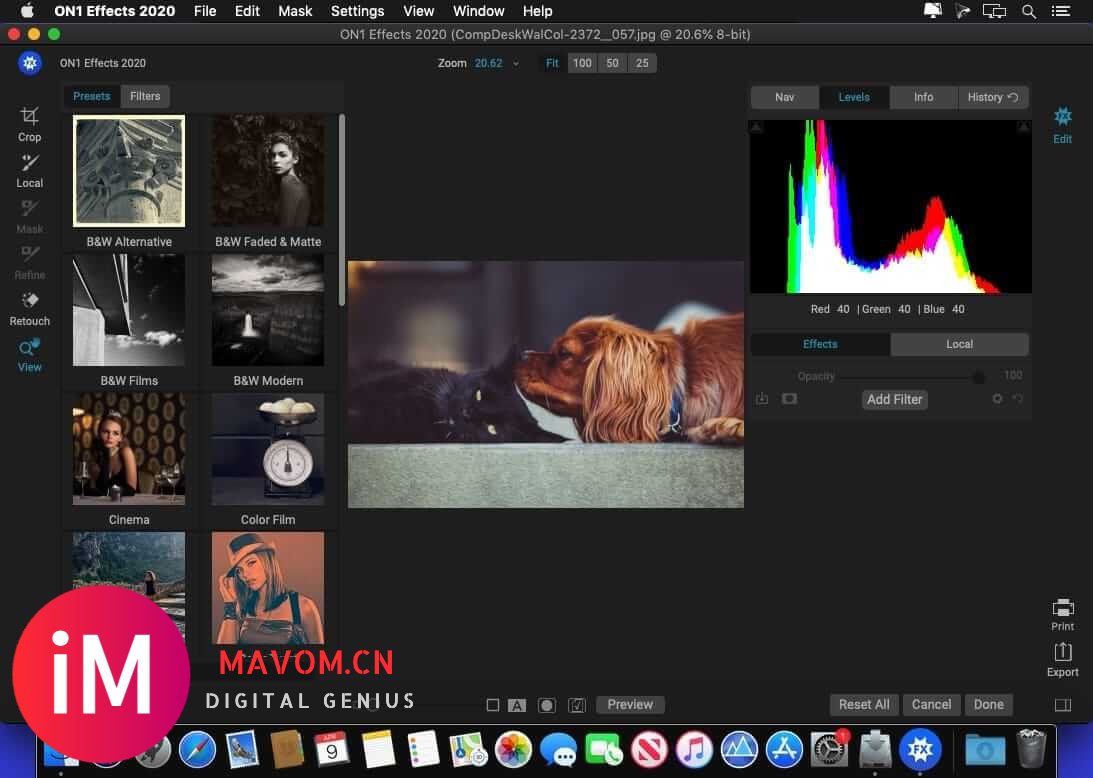This screenshot has width=1093, height=778.
Task: Open Calendar from the dock
Action: [x=332, y=750]
